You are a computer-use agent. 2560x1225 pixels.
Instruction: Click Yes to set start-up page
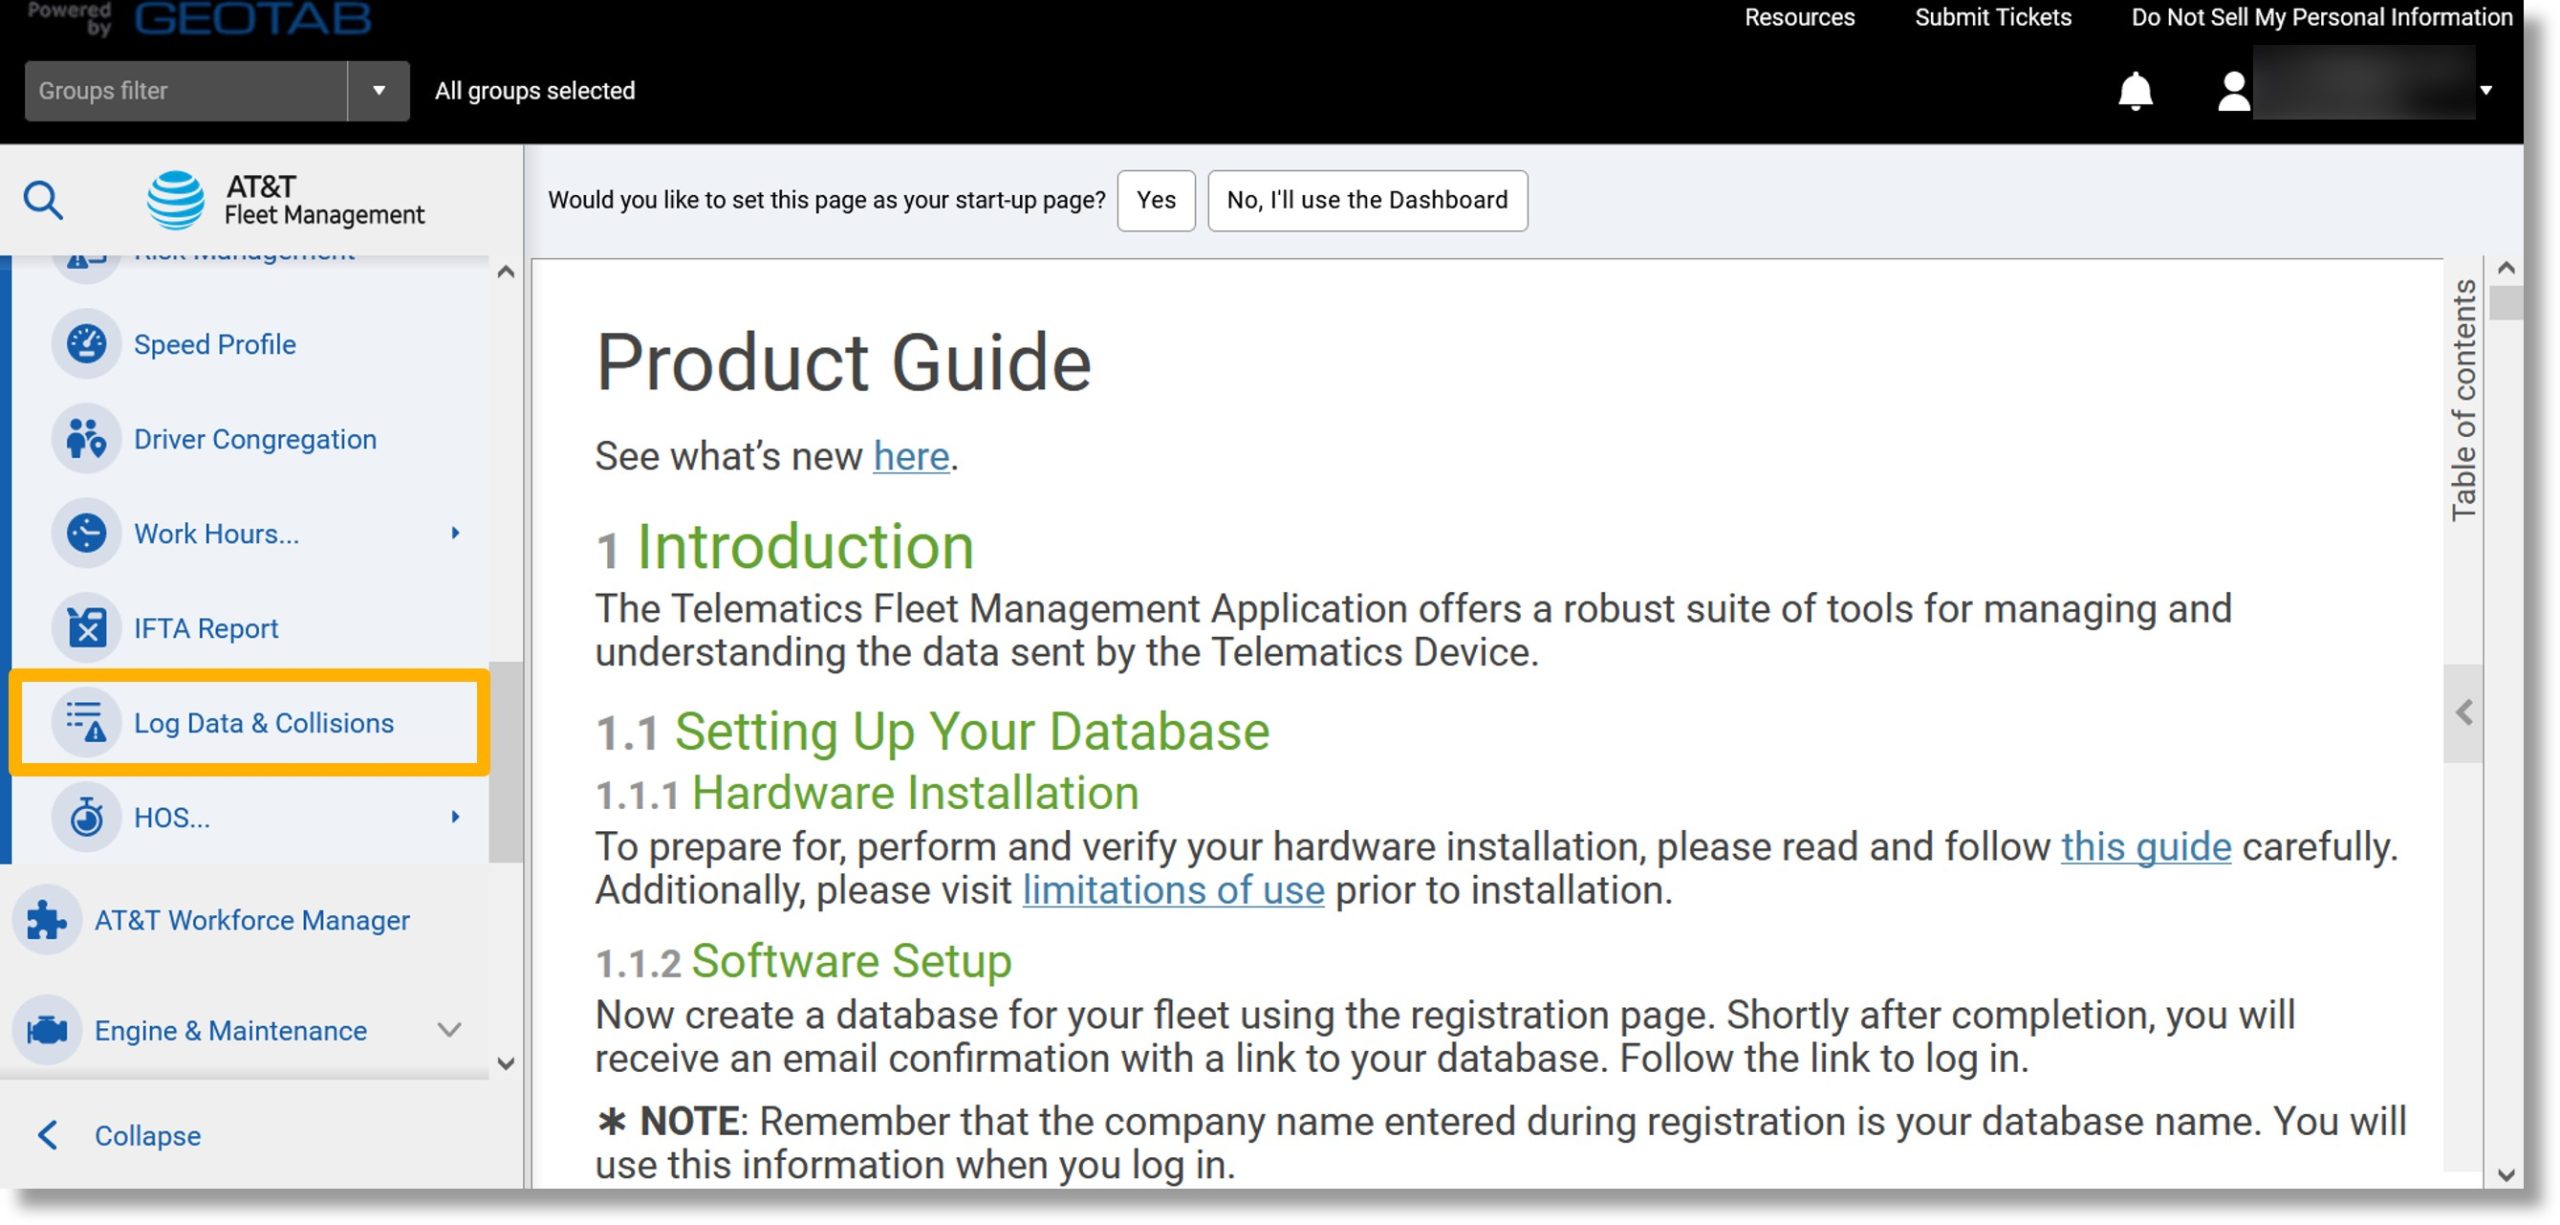[1156, 200]
